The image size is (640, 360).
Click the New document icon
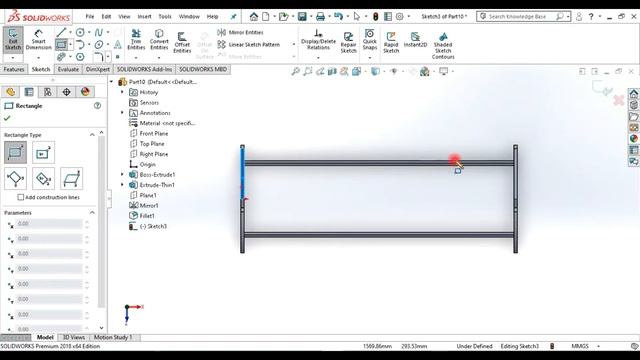(266, 16)
